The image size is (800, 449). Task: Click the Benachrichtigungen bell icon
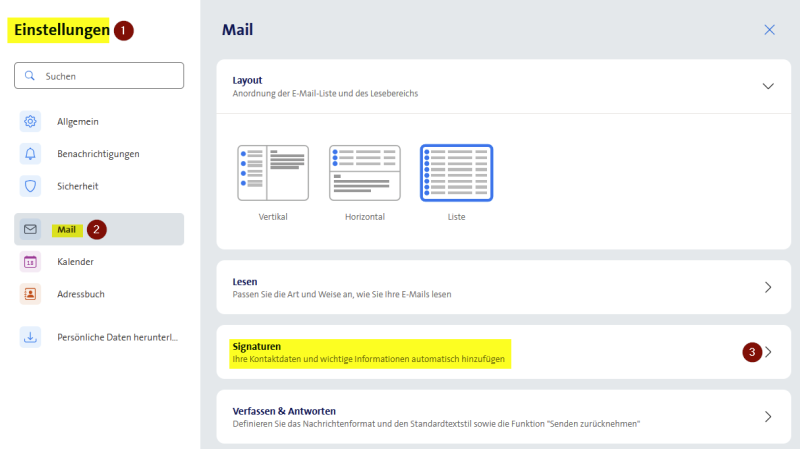pos(30,154)
